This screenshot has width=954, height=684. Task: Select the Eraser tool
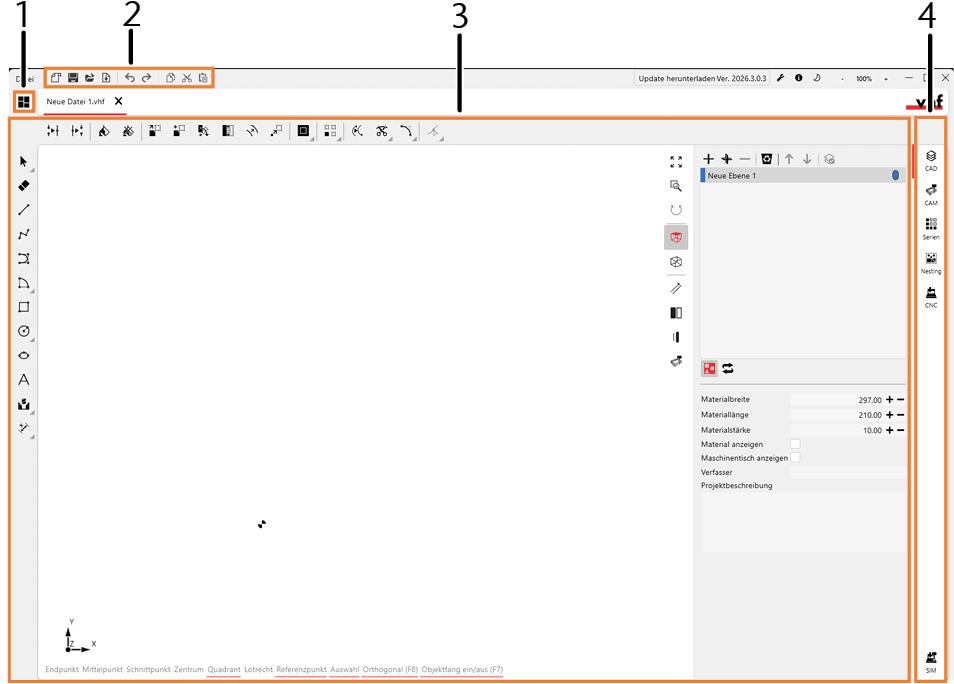pos(24,186)
